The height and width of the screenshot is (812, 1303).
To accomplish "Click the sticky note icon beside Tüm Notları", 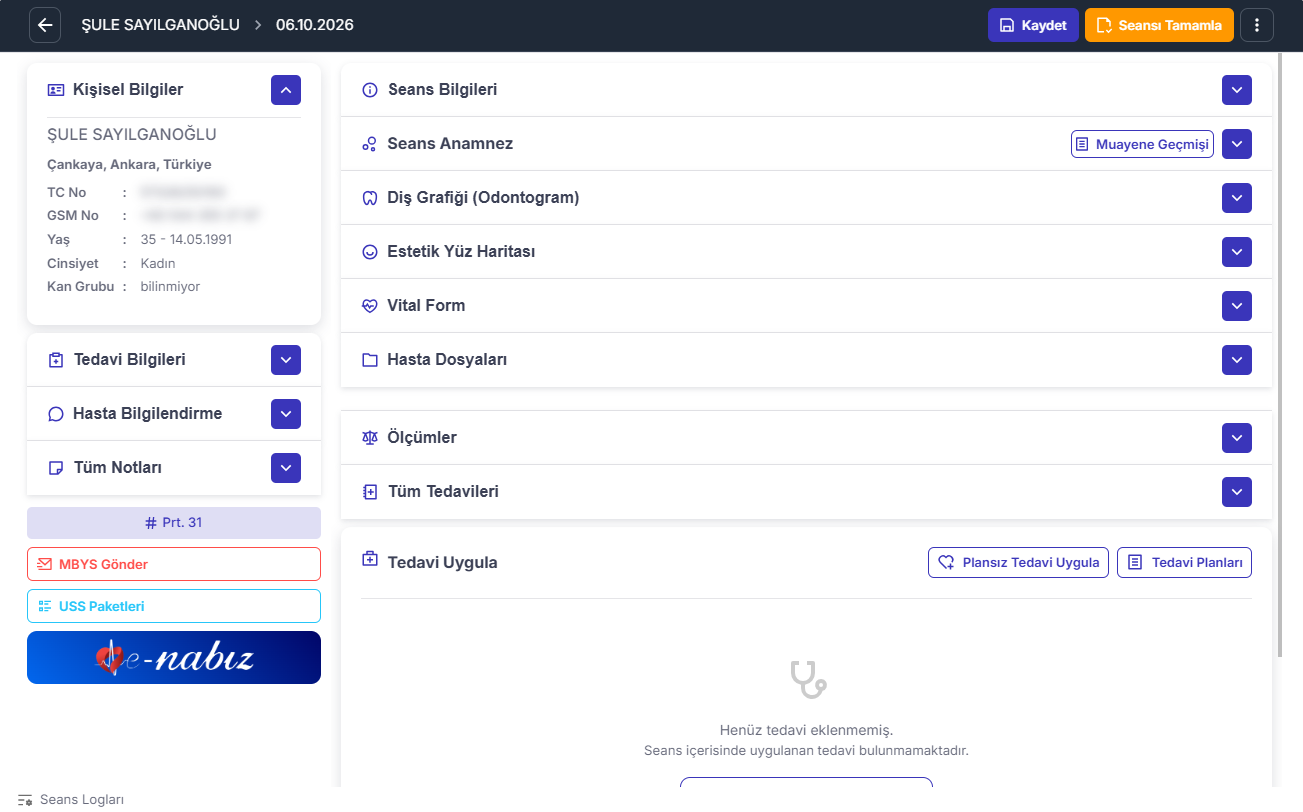I will pos(56,468).
